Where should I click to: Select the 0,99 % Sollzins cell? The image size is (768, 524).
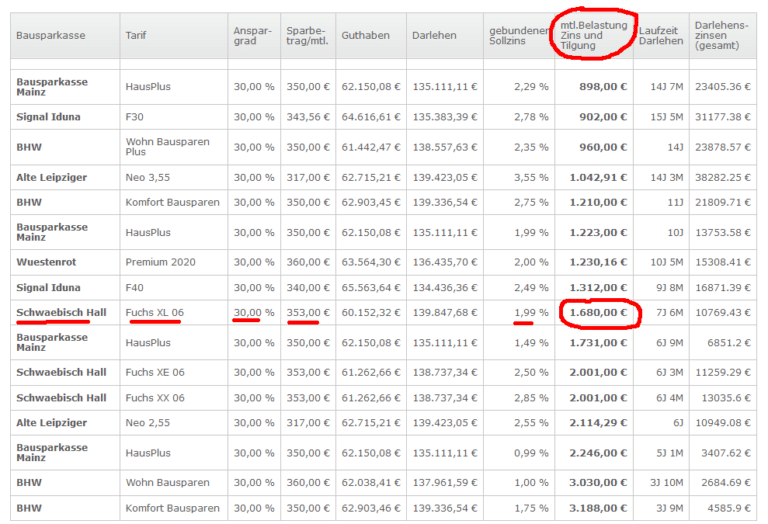531,453
